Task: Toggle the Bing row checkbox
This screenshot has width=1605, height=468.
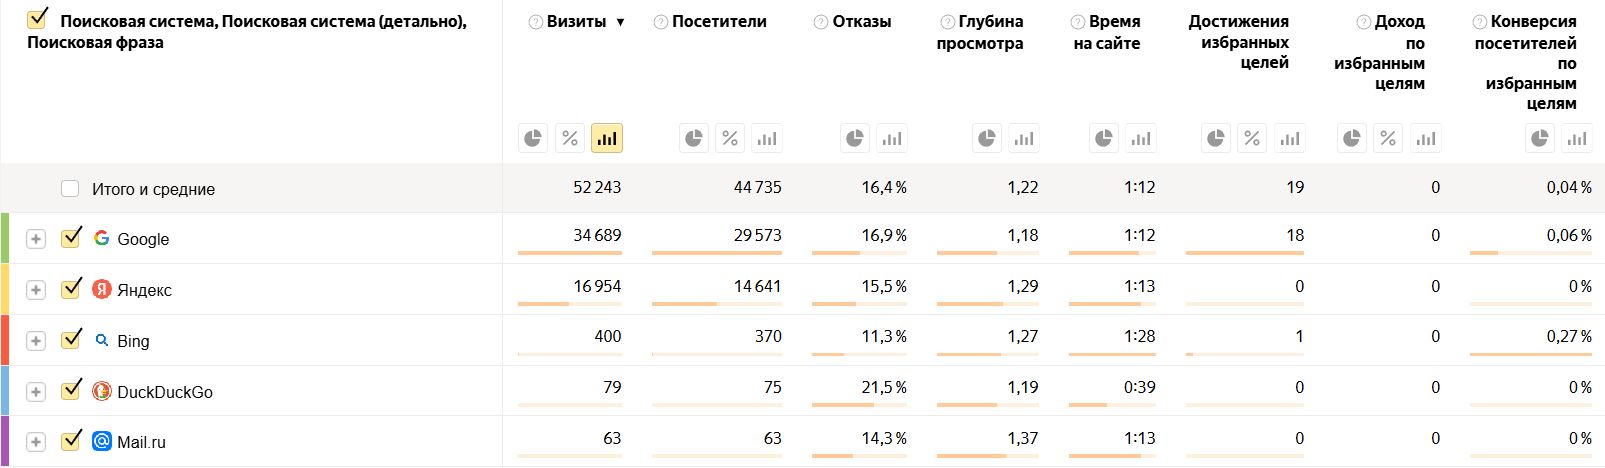Action: 70,340
